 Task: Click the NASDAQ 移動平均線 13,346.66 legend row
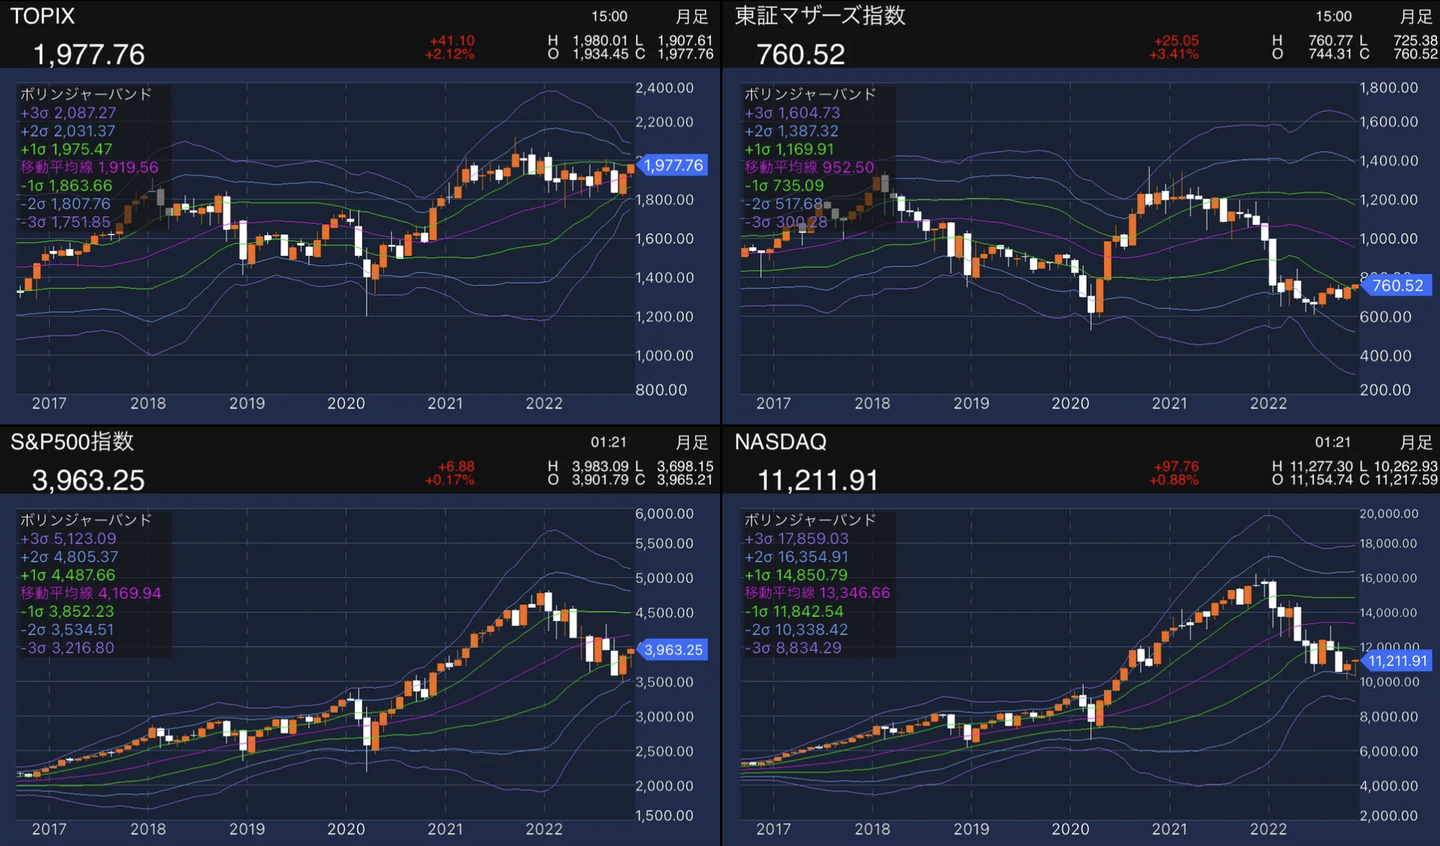click(x=817, y=593)
